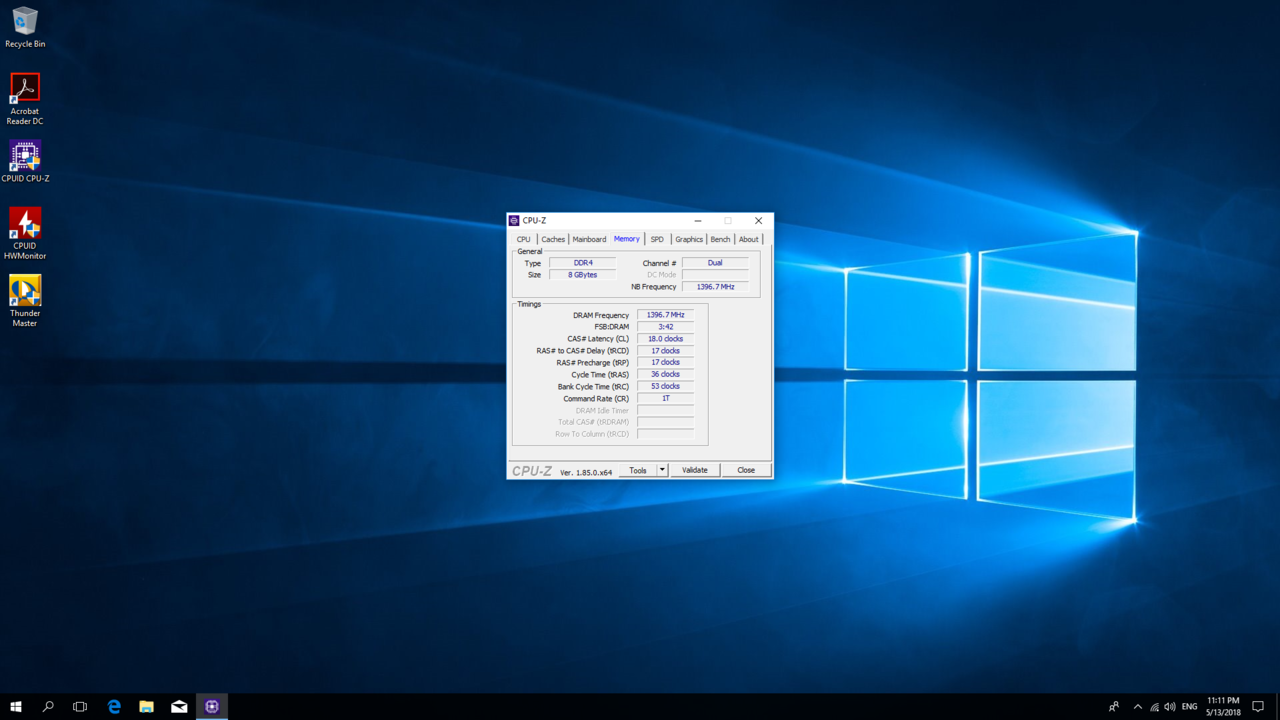Click the FSB:DRAM 3:42 value
The width and height of the screenshot is (1280, 720).
(x=665, y=327)
